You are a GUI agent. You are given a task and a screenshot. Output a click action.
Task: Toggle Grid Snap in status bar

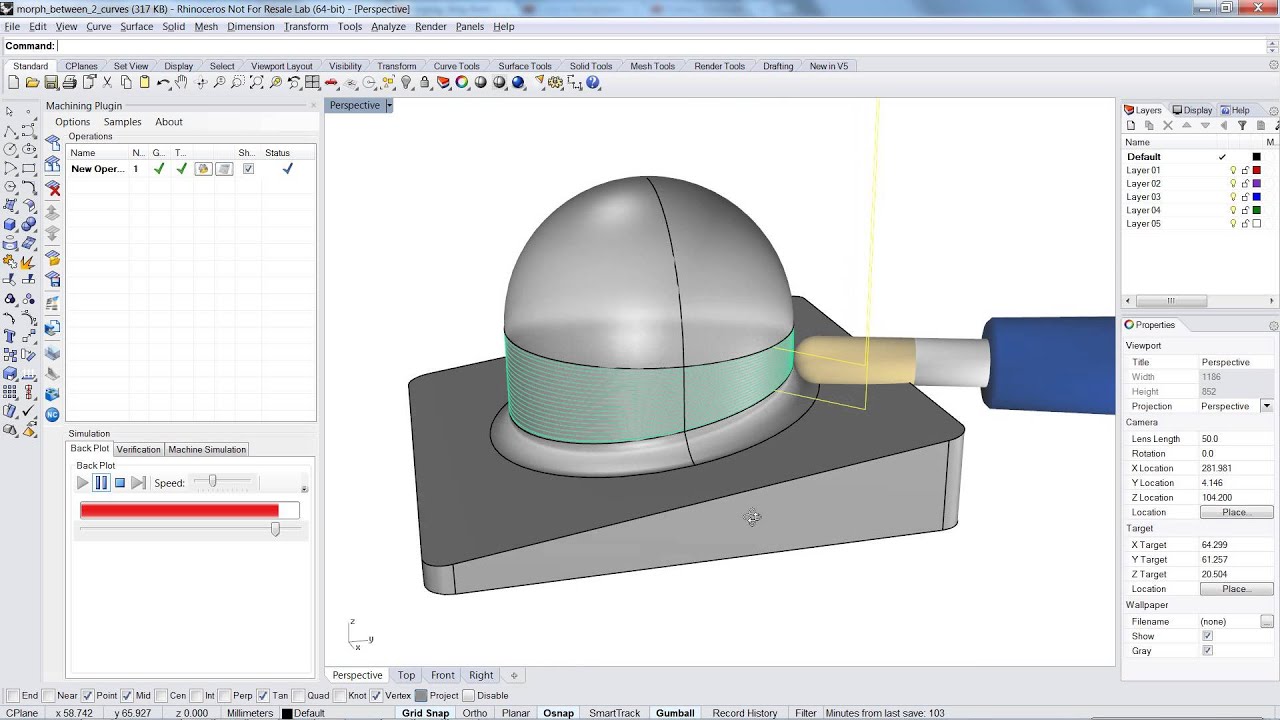(425, 713)
